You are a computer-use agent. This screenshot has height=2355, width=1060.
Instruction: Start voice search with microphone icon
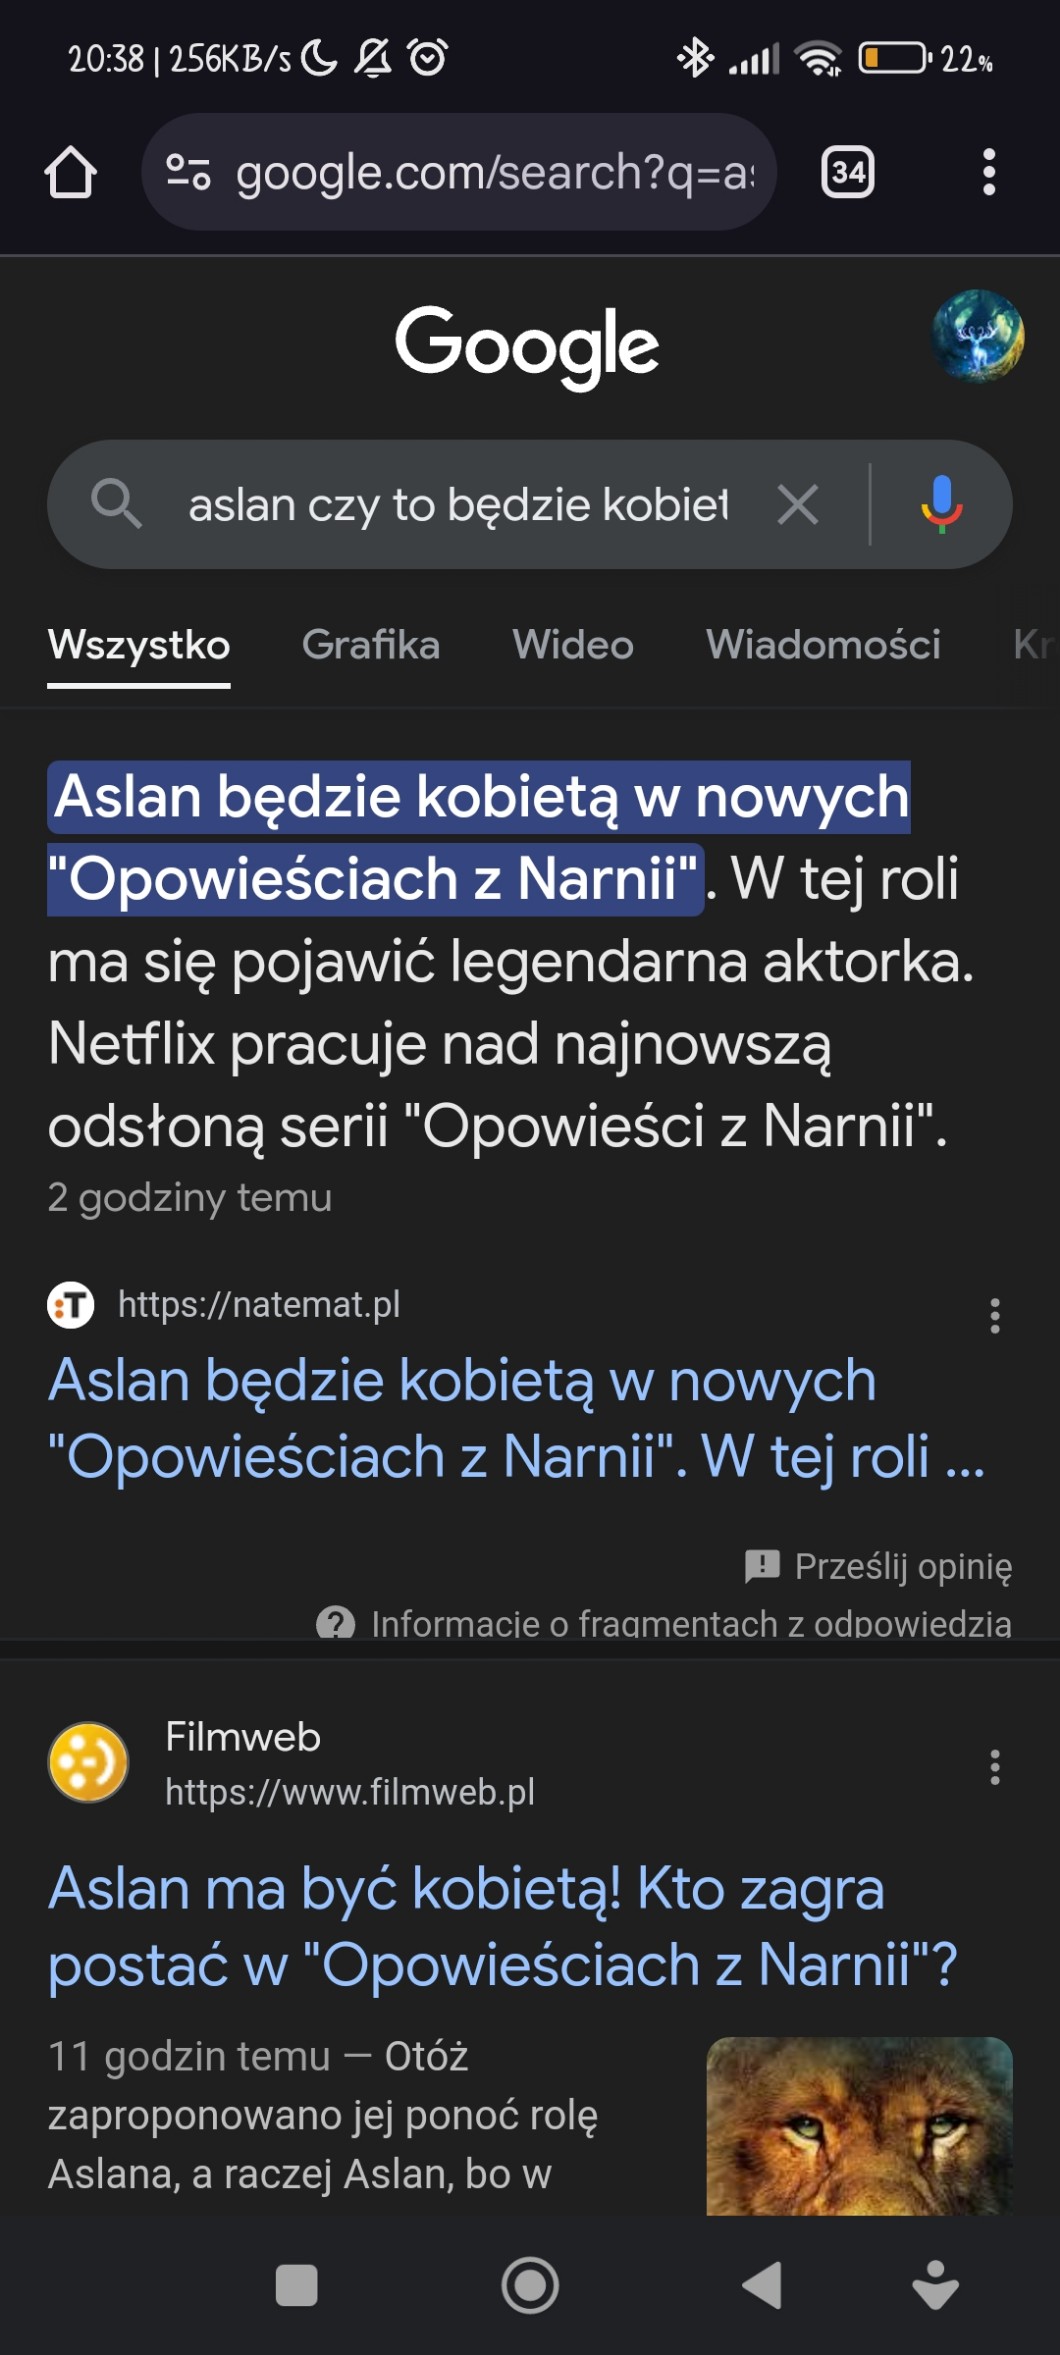coord(941,504)
